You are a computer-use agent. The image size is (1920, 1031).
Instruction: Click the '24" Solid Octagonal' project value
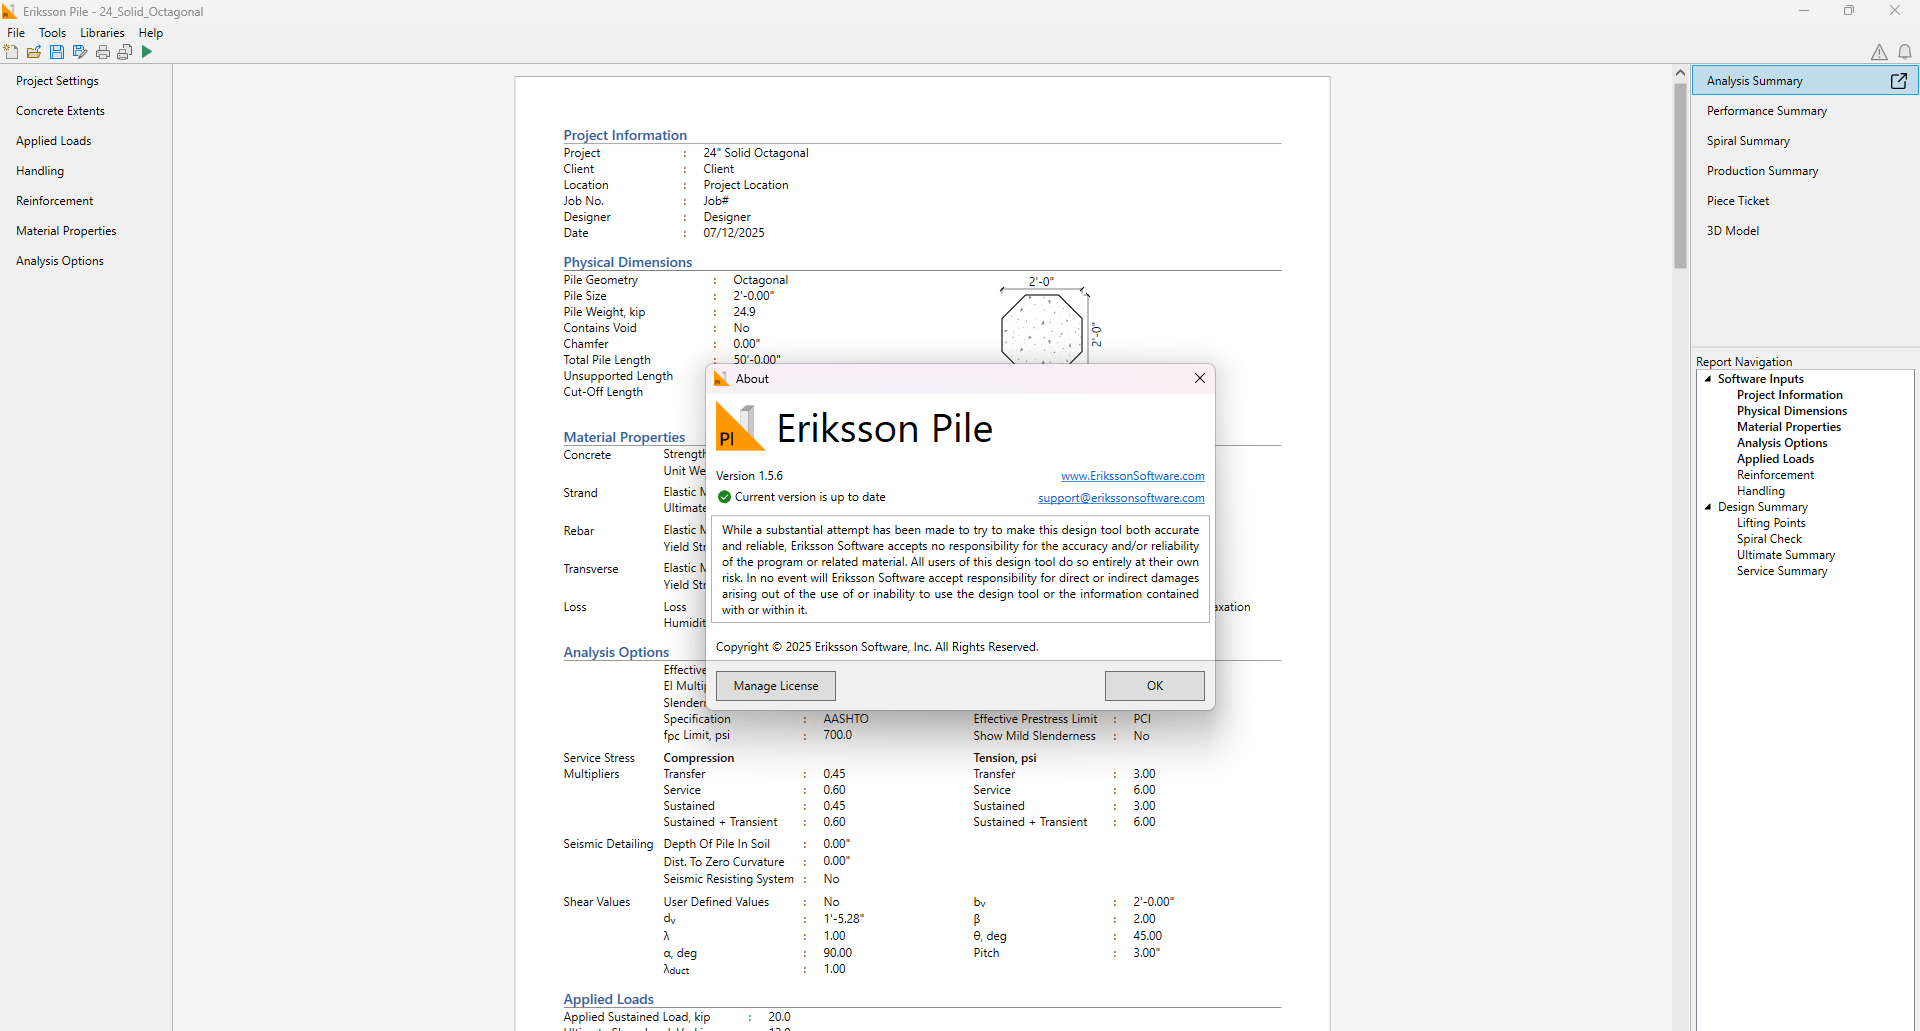click(x=756, y=153)
